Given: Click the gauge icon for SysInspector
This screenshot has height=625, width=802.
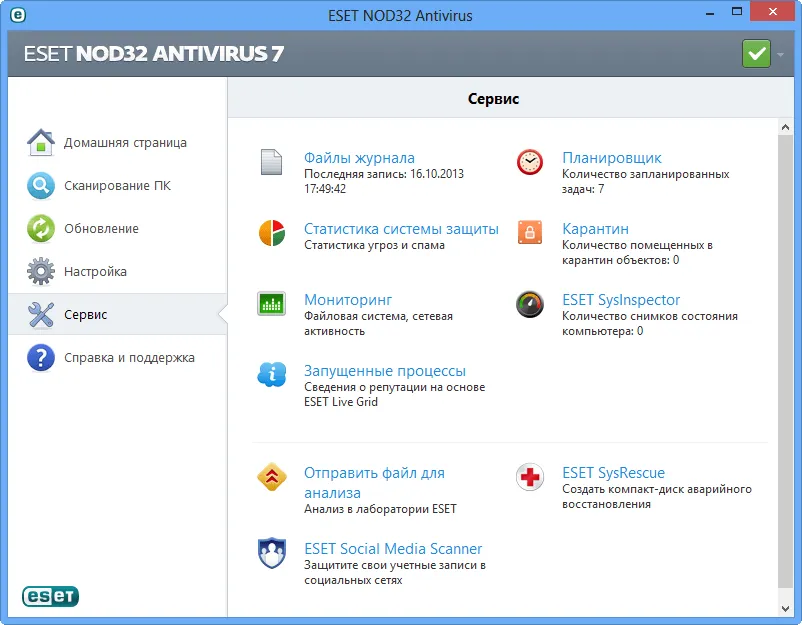Looking at the screenshot, I should (x=530, y=304).
